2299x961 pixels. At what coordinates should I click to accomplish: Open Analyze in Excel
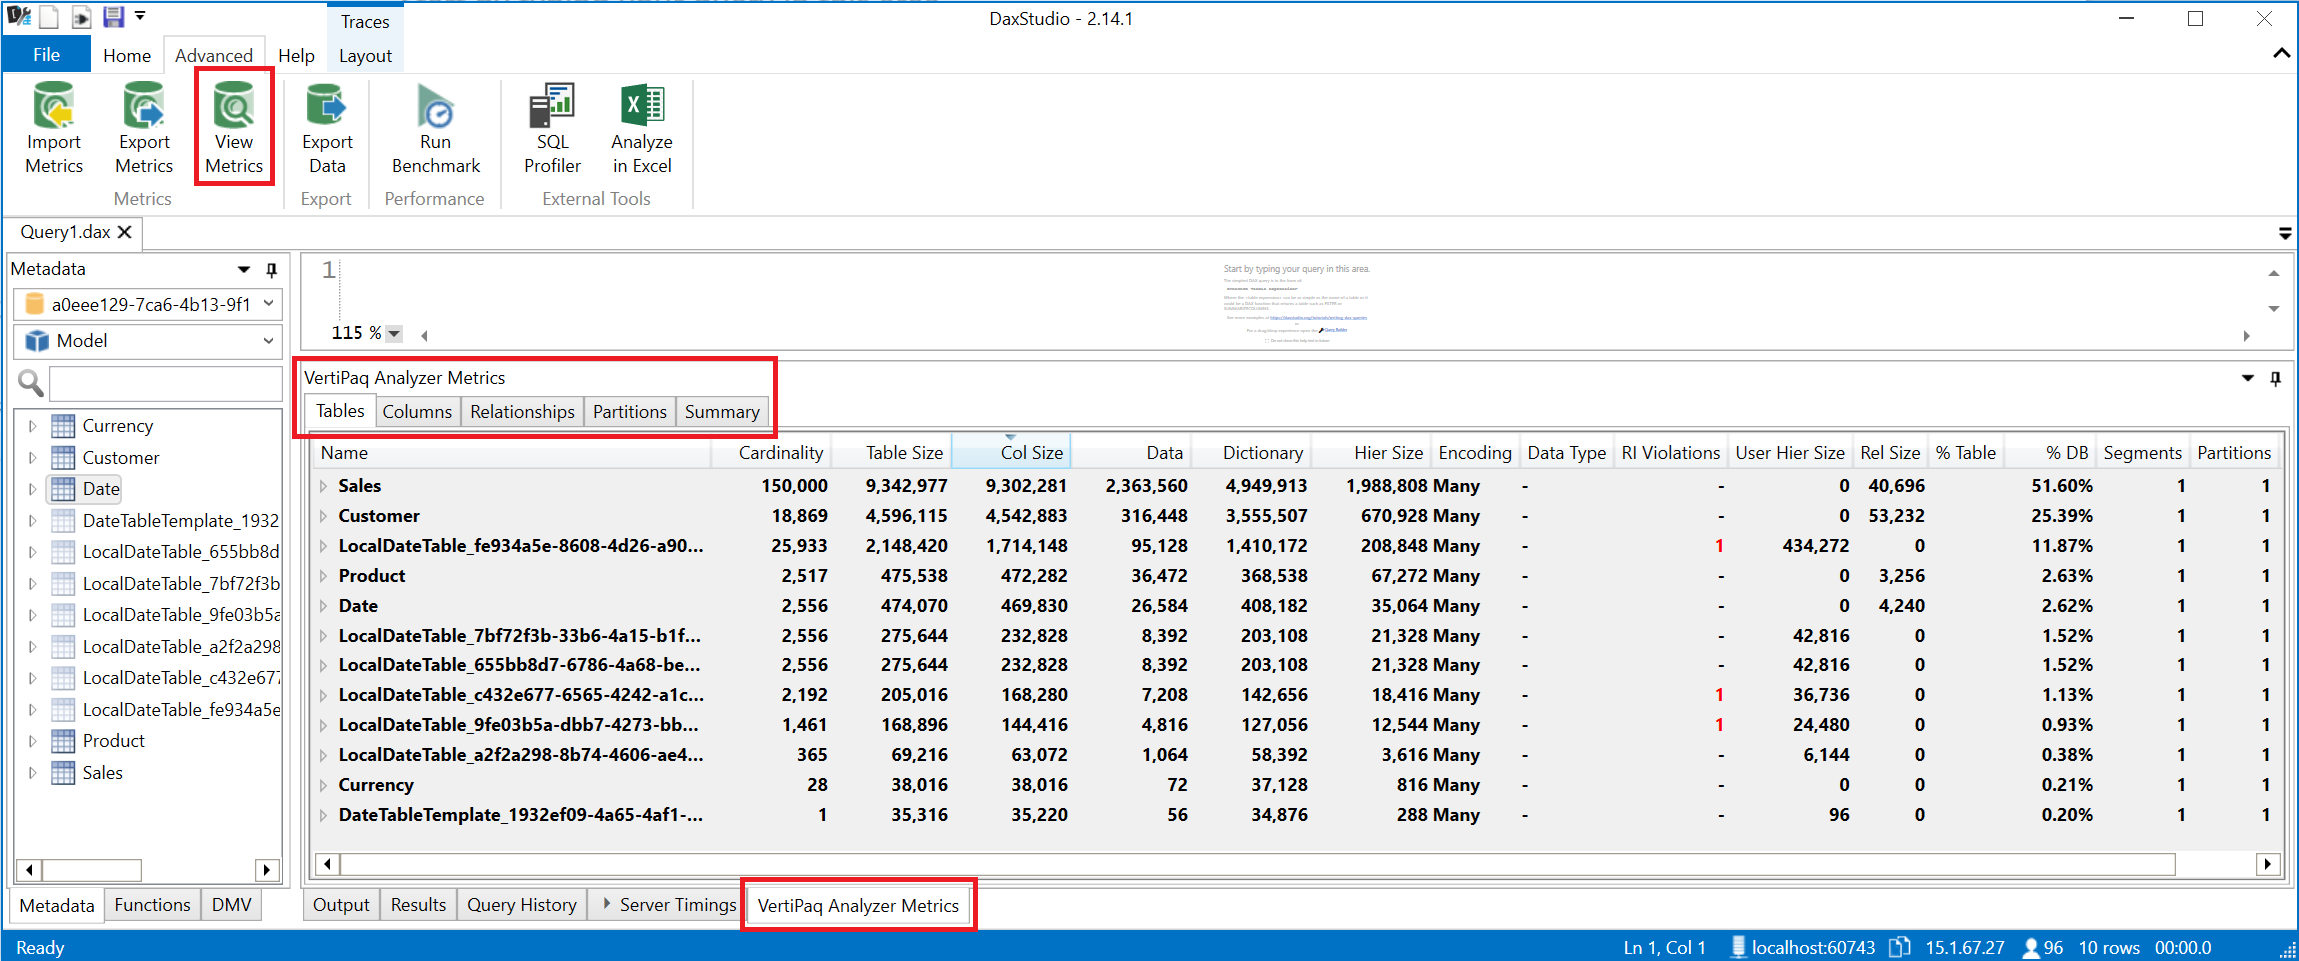642,129
